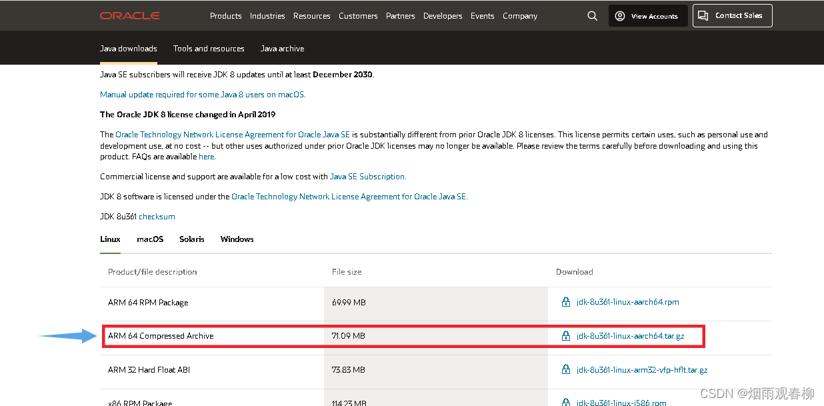Click the 'ARM 64 Compressed Archive' text
824x406 pixels.
click(x=160, y=336)
